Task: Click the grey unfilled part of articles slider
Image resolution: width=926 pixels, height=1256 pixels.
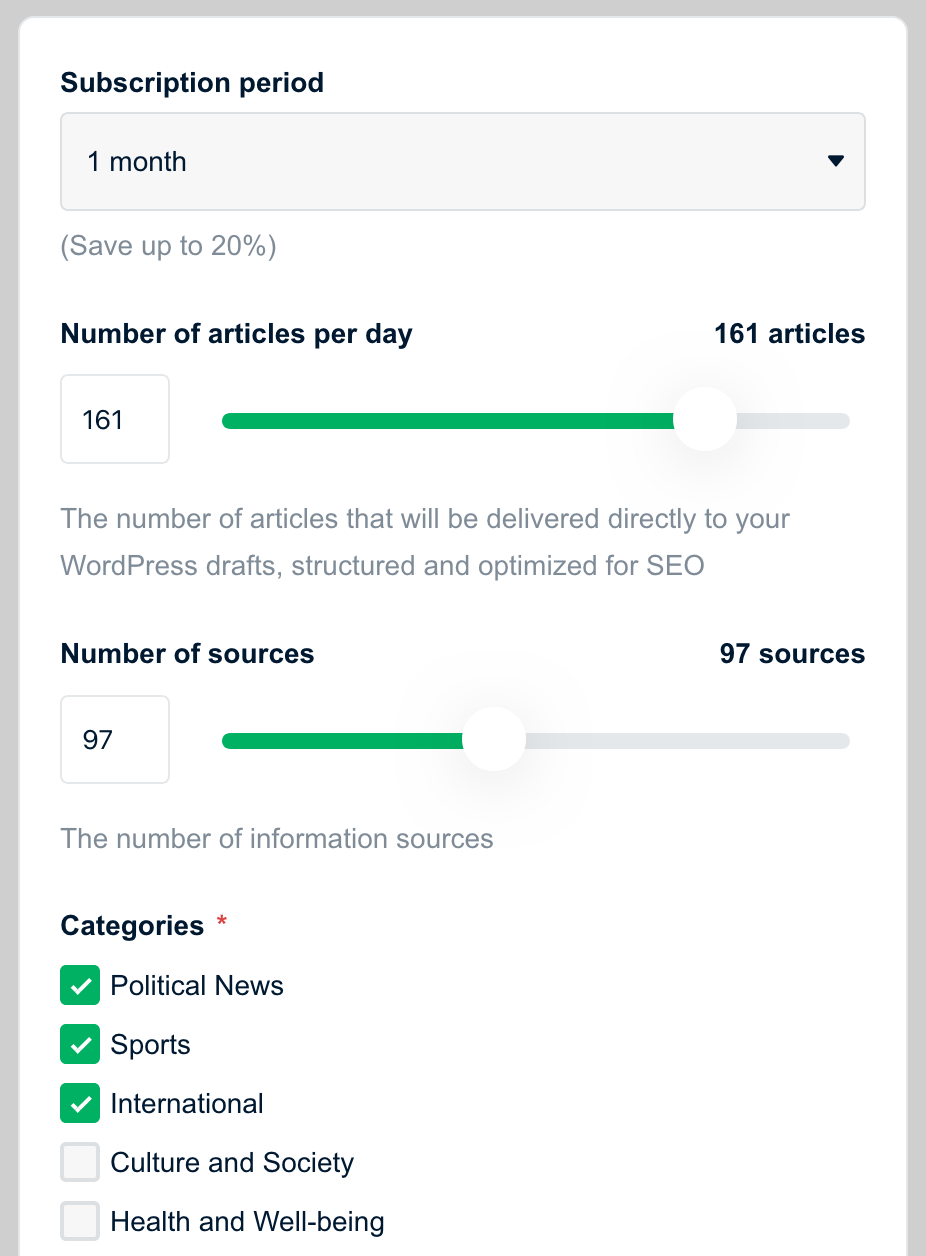Action: [795, 421]
